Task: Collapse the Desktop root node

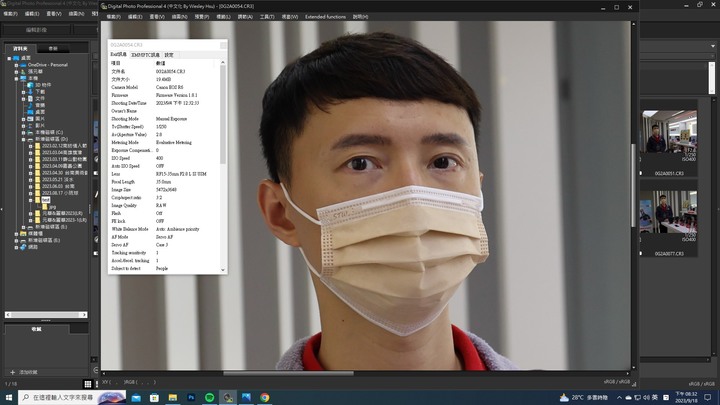Action: point(9,58)
